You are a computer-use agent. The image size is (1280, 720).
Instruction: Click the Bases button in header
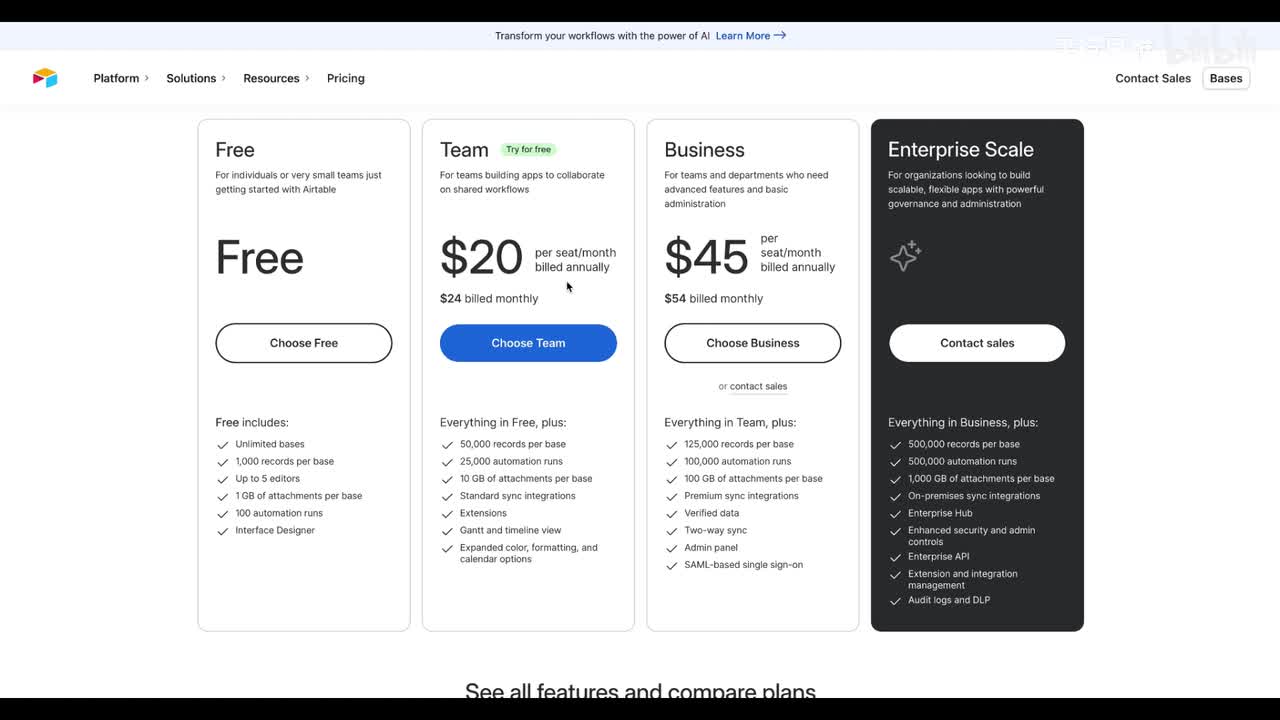1225,78
